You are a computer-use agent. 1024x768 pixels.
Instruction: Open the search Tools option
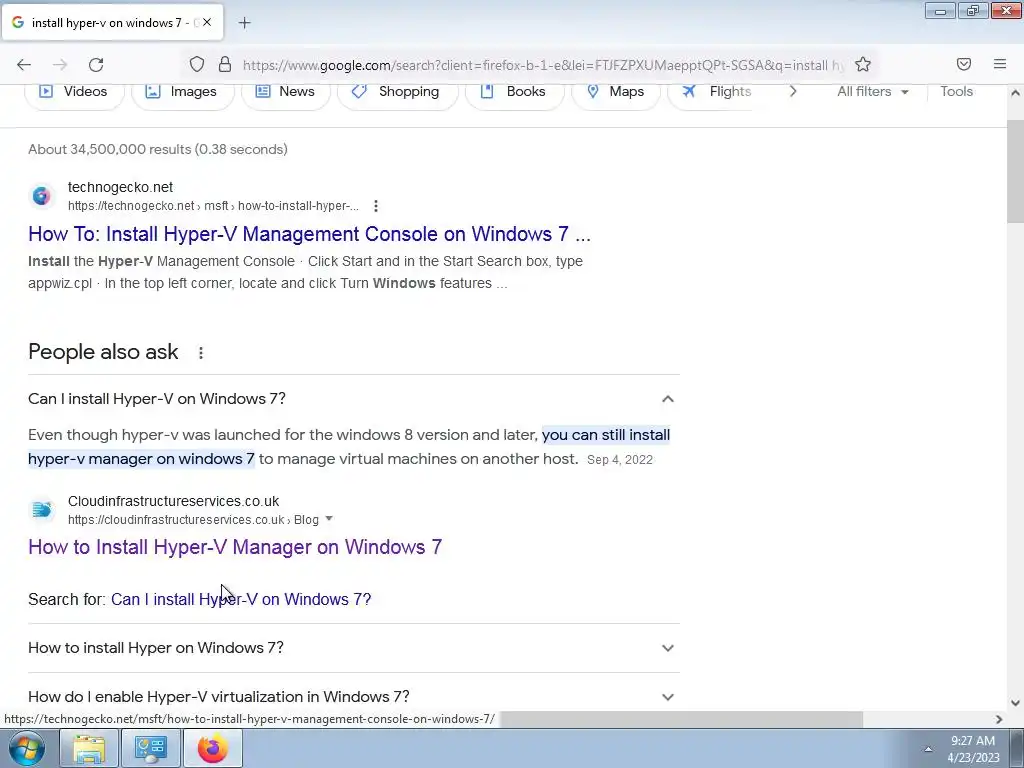(x=956, y=92)
